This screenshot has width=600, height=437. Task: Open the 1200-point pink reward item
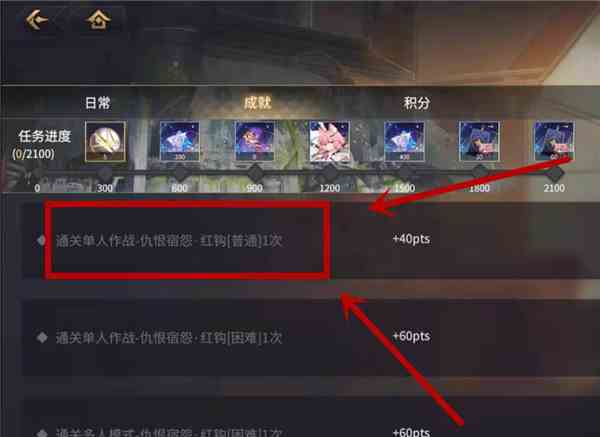point(329,141)
